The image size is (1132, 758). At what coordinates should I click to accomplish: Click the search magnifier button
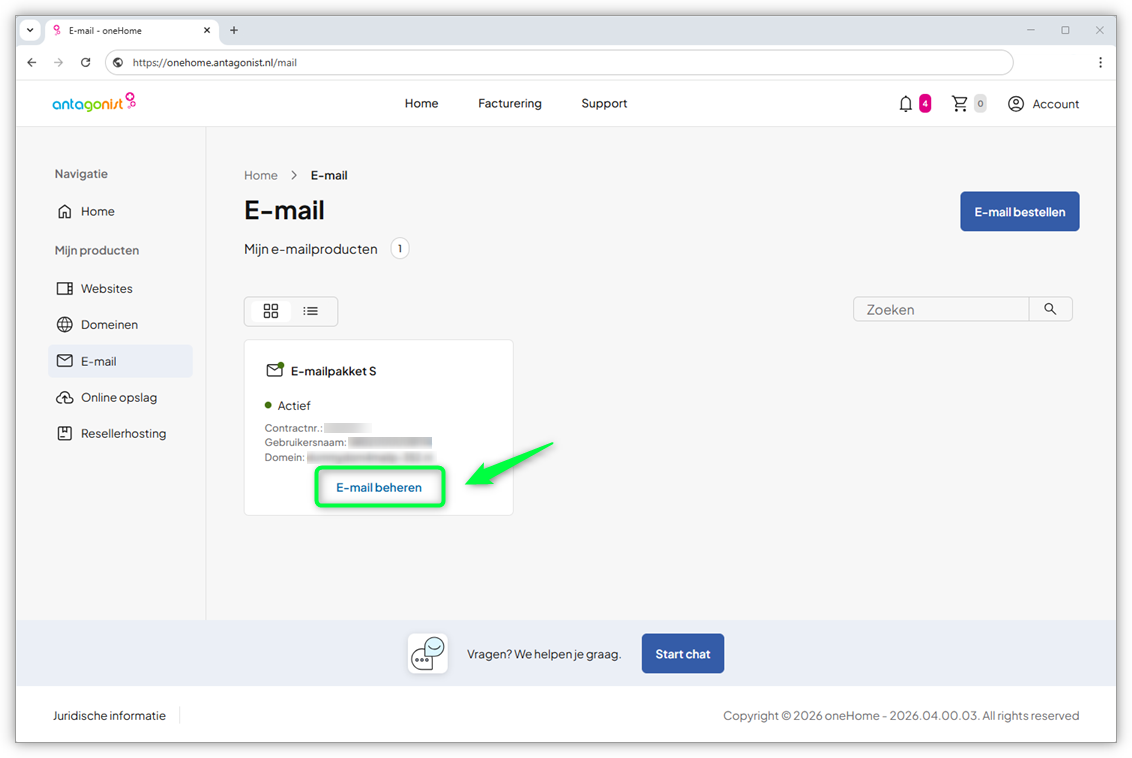1050,309
